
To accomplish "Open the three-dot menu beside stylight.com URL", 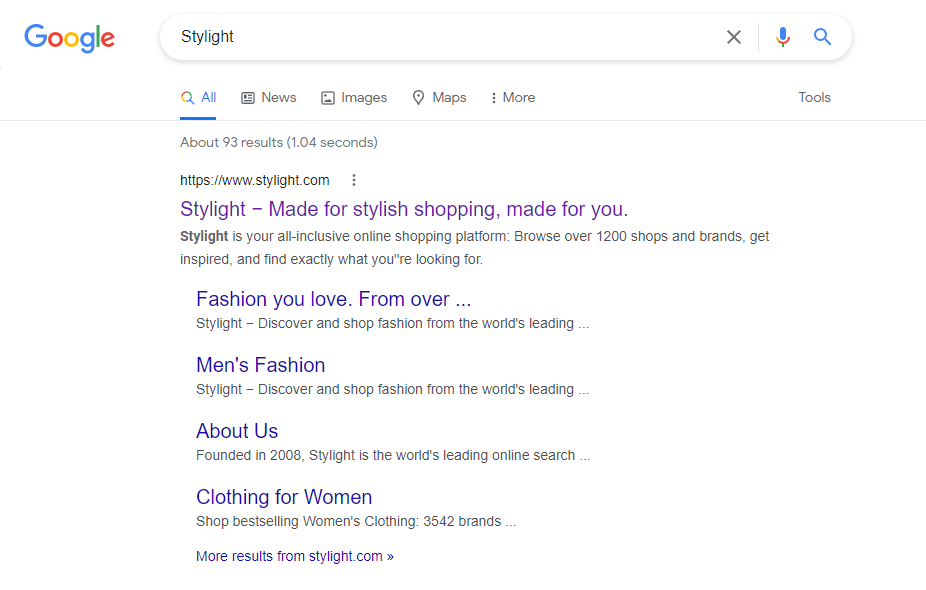I will 354,180.
